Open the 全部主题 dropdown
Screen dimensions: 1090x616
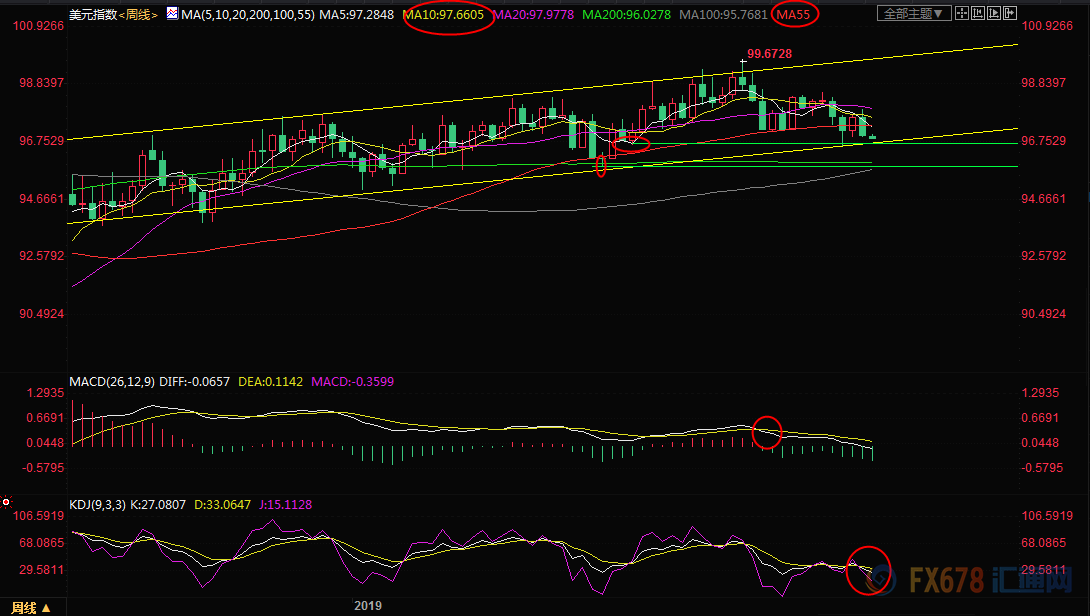click(x=910, y=14)
